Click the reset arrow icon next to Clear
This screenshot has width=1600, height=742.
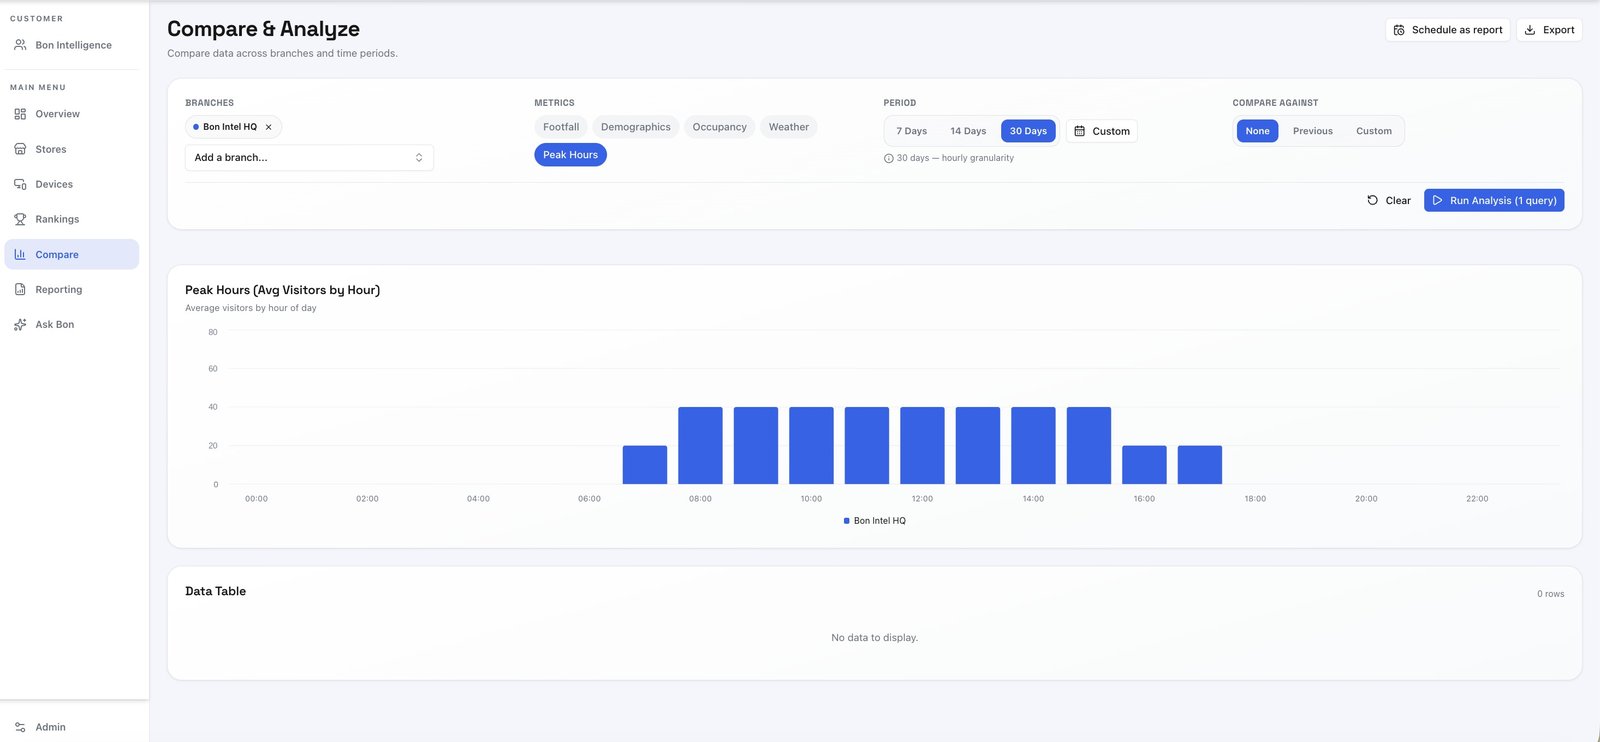click(x=1373, y=200)
